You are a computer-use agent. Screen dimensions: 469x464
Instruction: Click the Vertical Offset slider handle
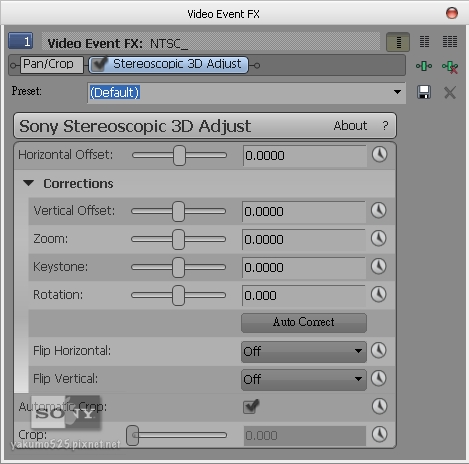(x=178, y=211)
